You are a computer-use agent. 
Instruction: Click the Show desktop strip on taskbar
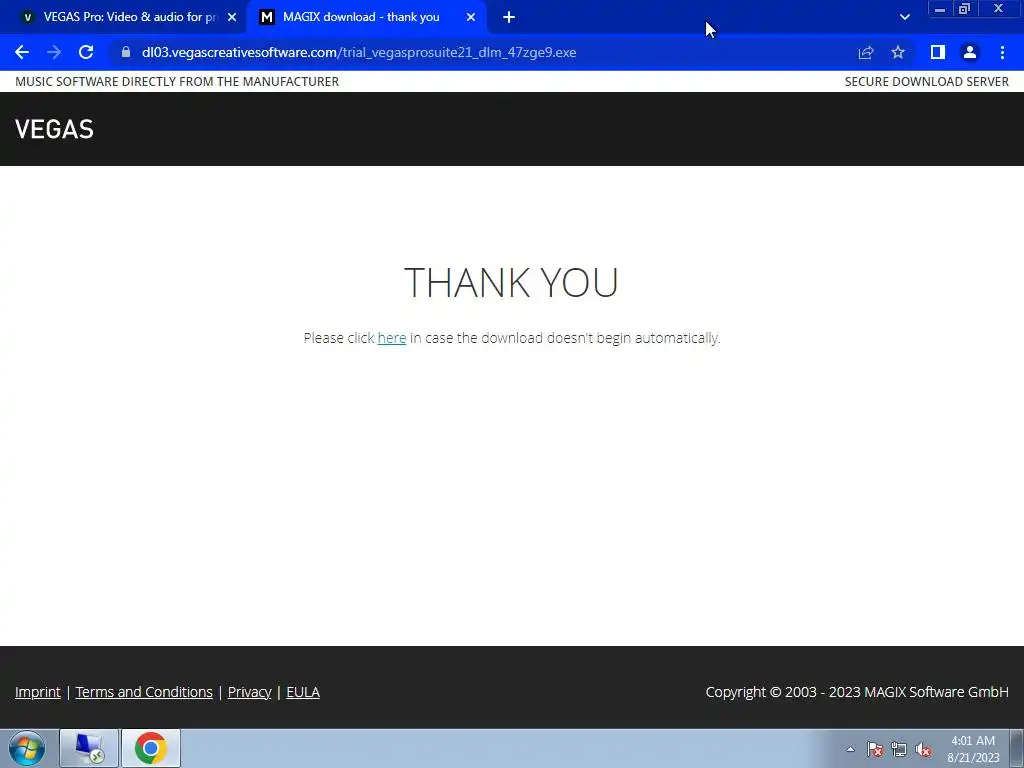[1017, 748]
